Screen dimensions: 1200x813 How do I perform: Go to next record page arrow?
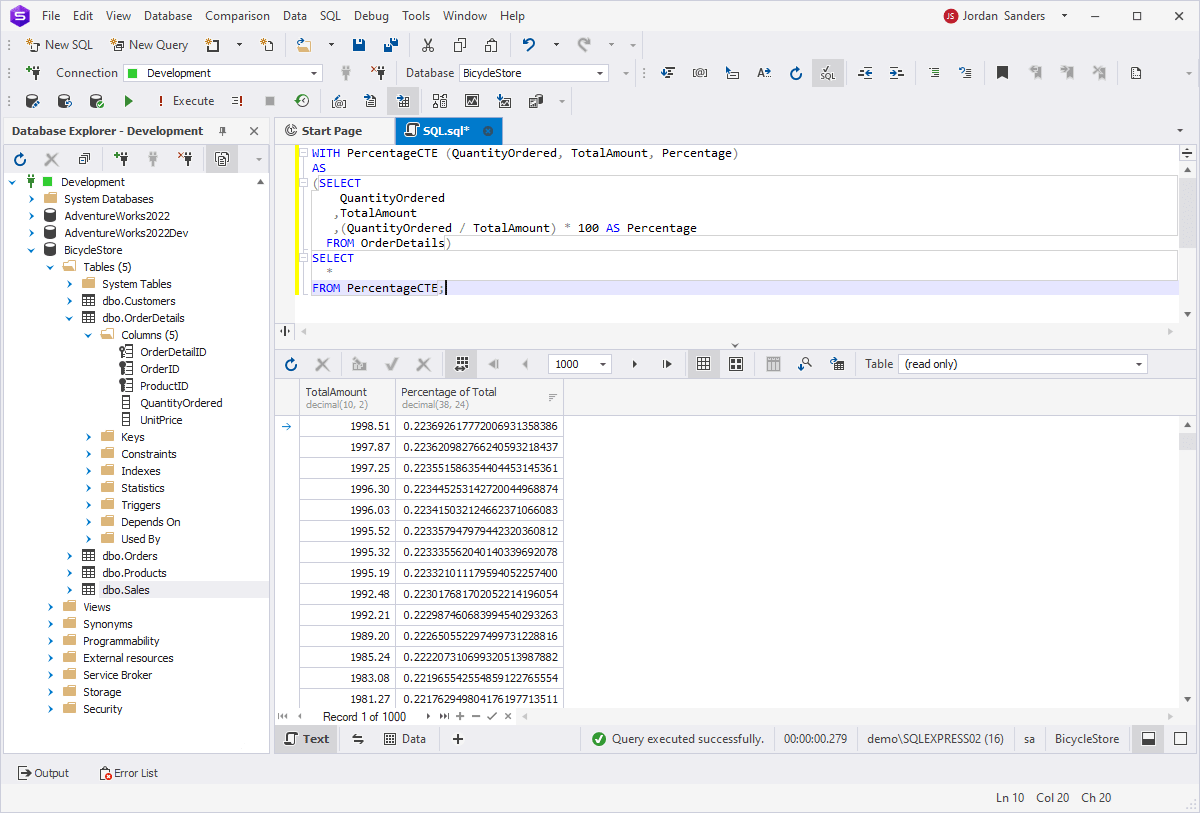click(x=634, y=364)
